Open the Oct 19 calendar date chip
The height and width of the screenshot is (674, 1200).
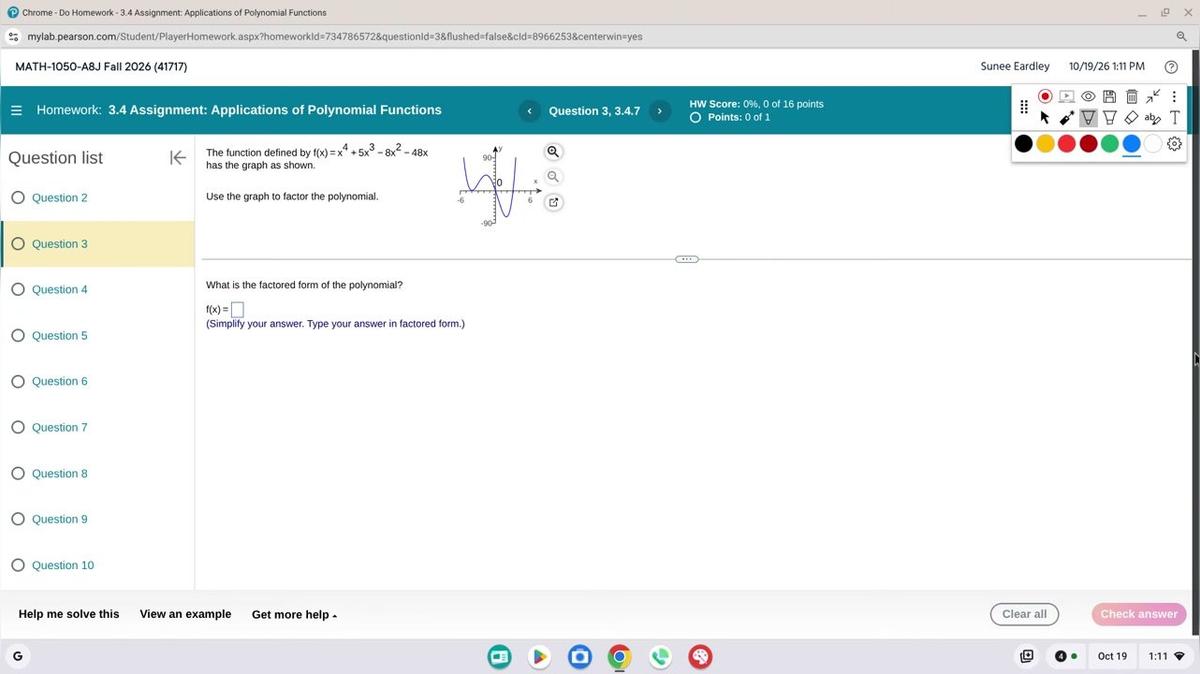(1112, 656)
